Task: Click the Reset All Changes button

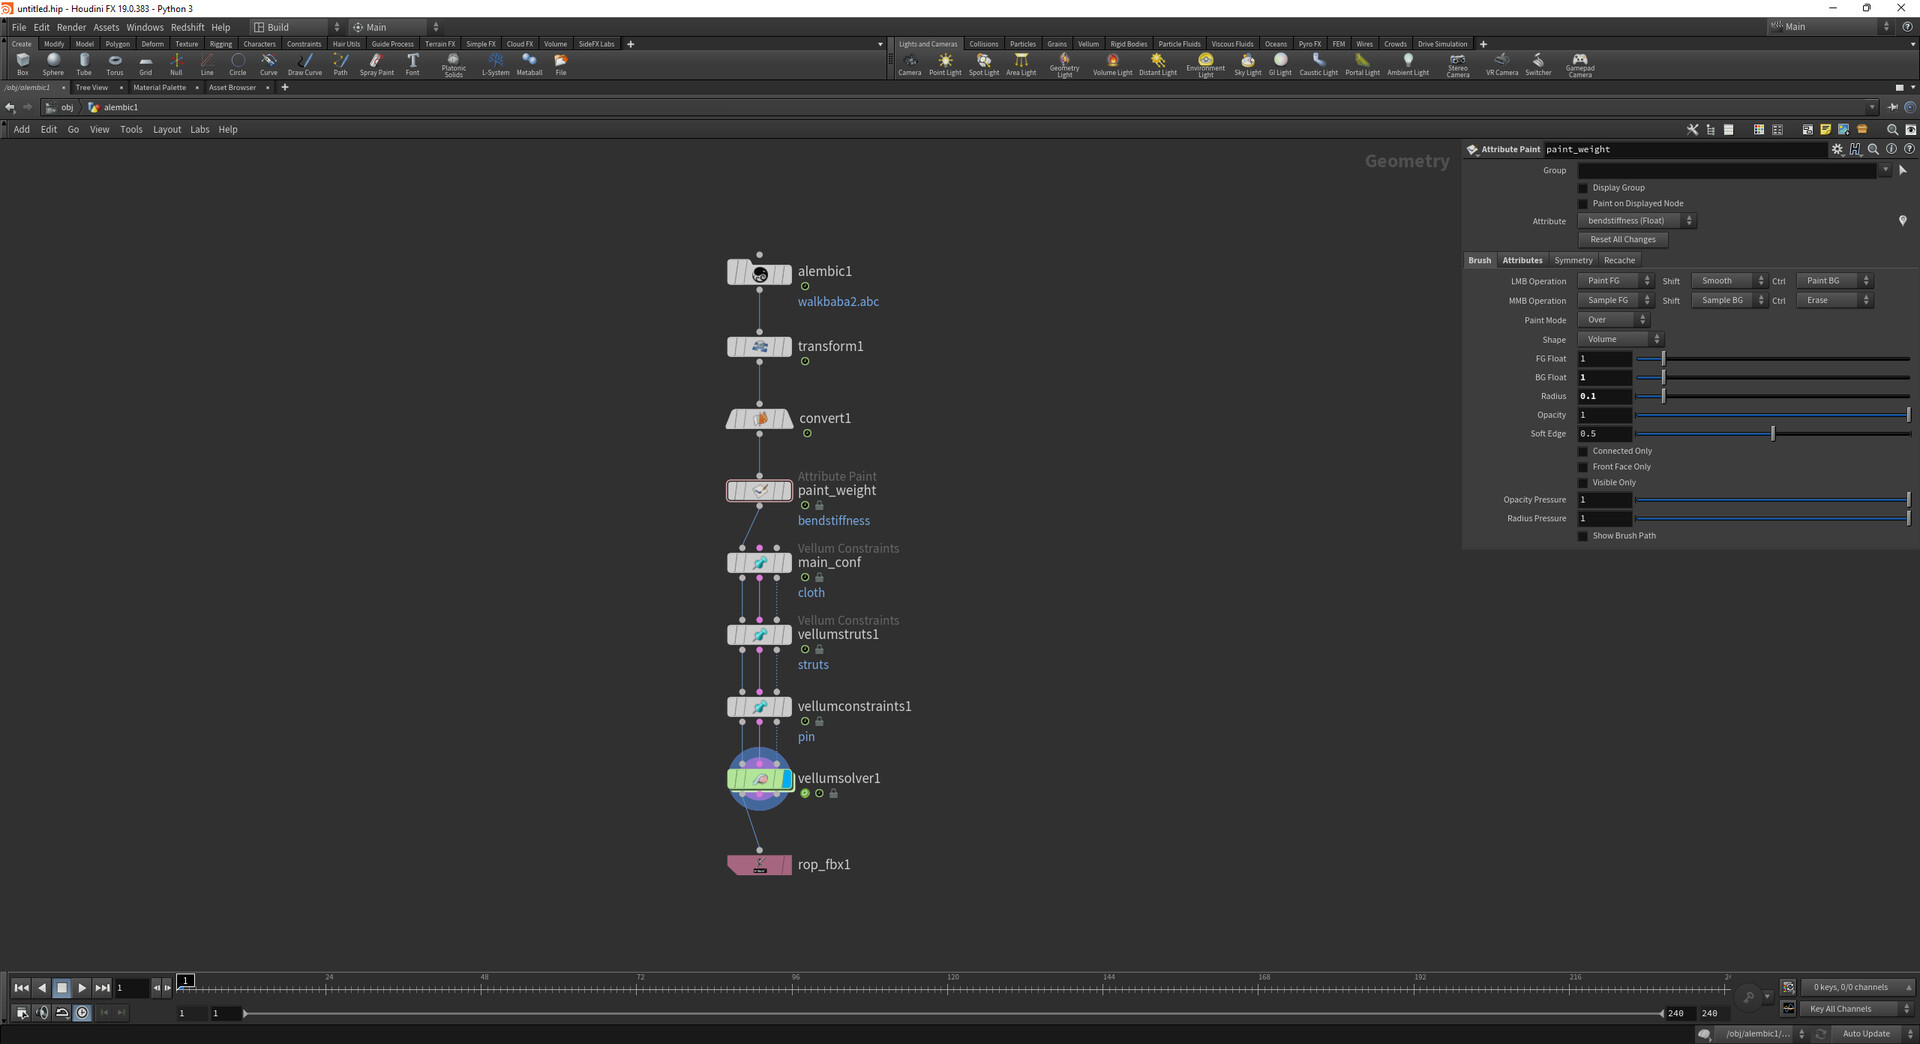Action: coord(1623,240)
